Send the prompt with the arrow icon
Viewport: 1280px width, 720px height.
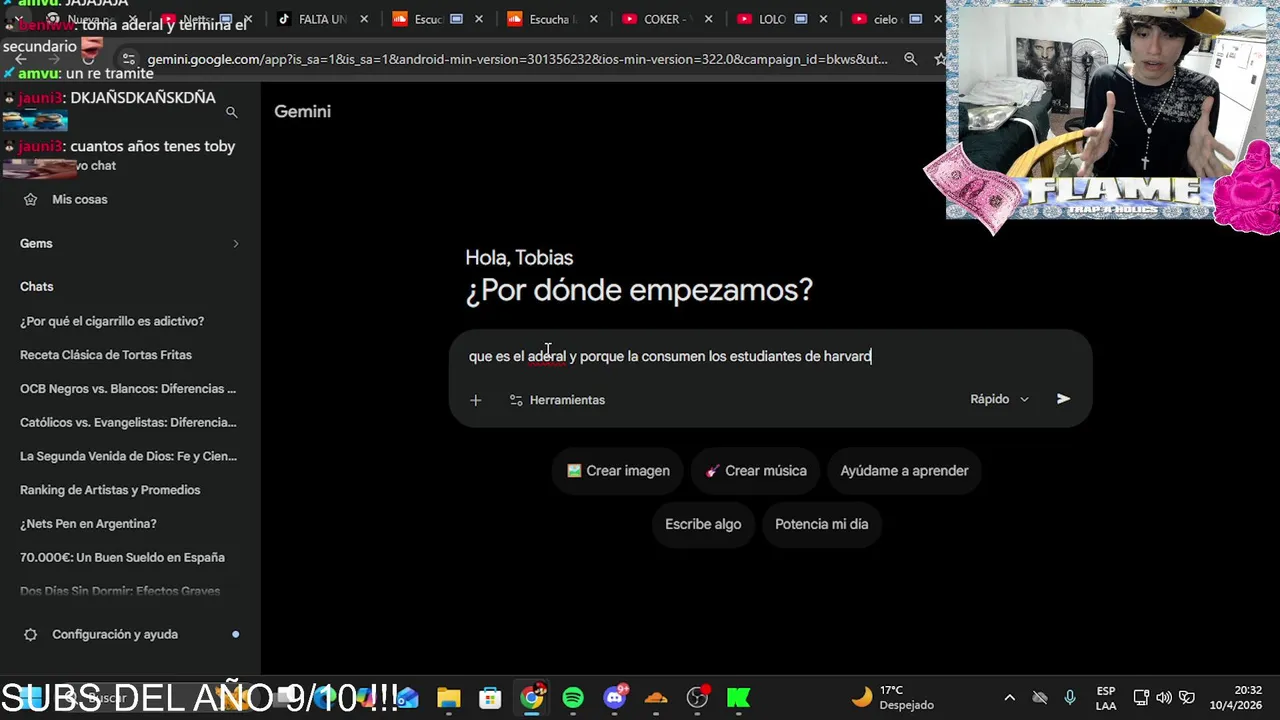pos(1063,399)
